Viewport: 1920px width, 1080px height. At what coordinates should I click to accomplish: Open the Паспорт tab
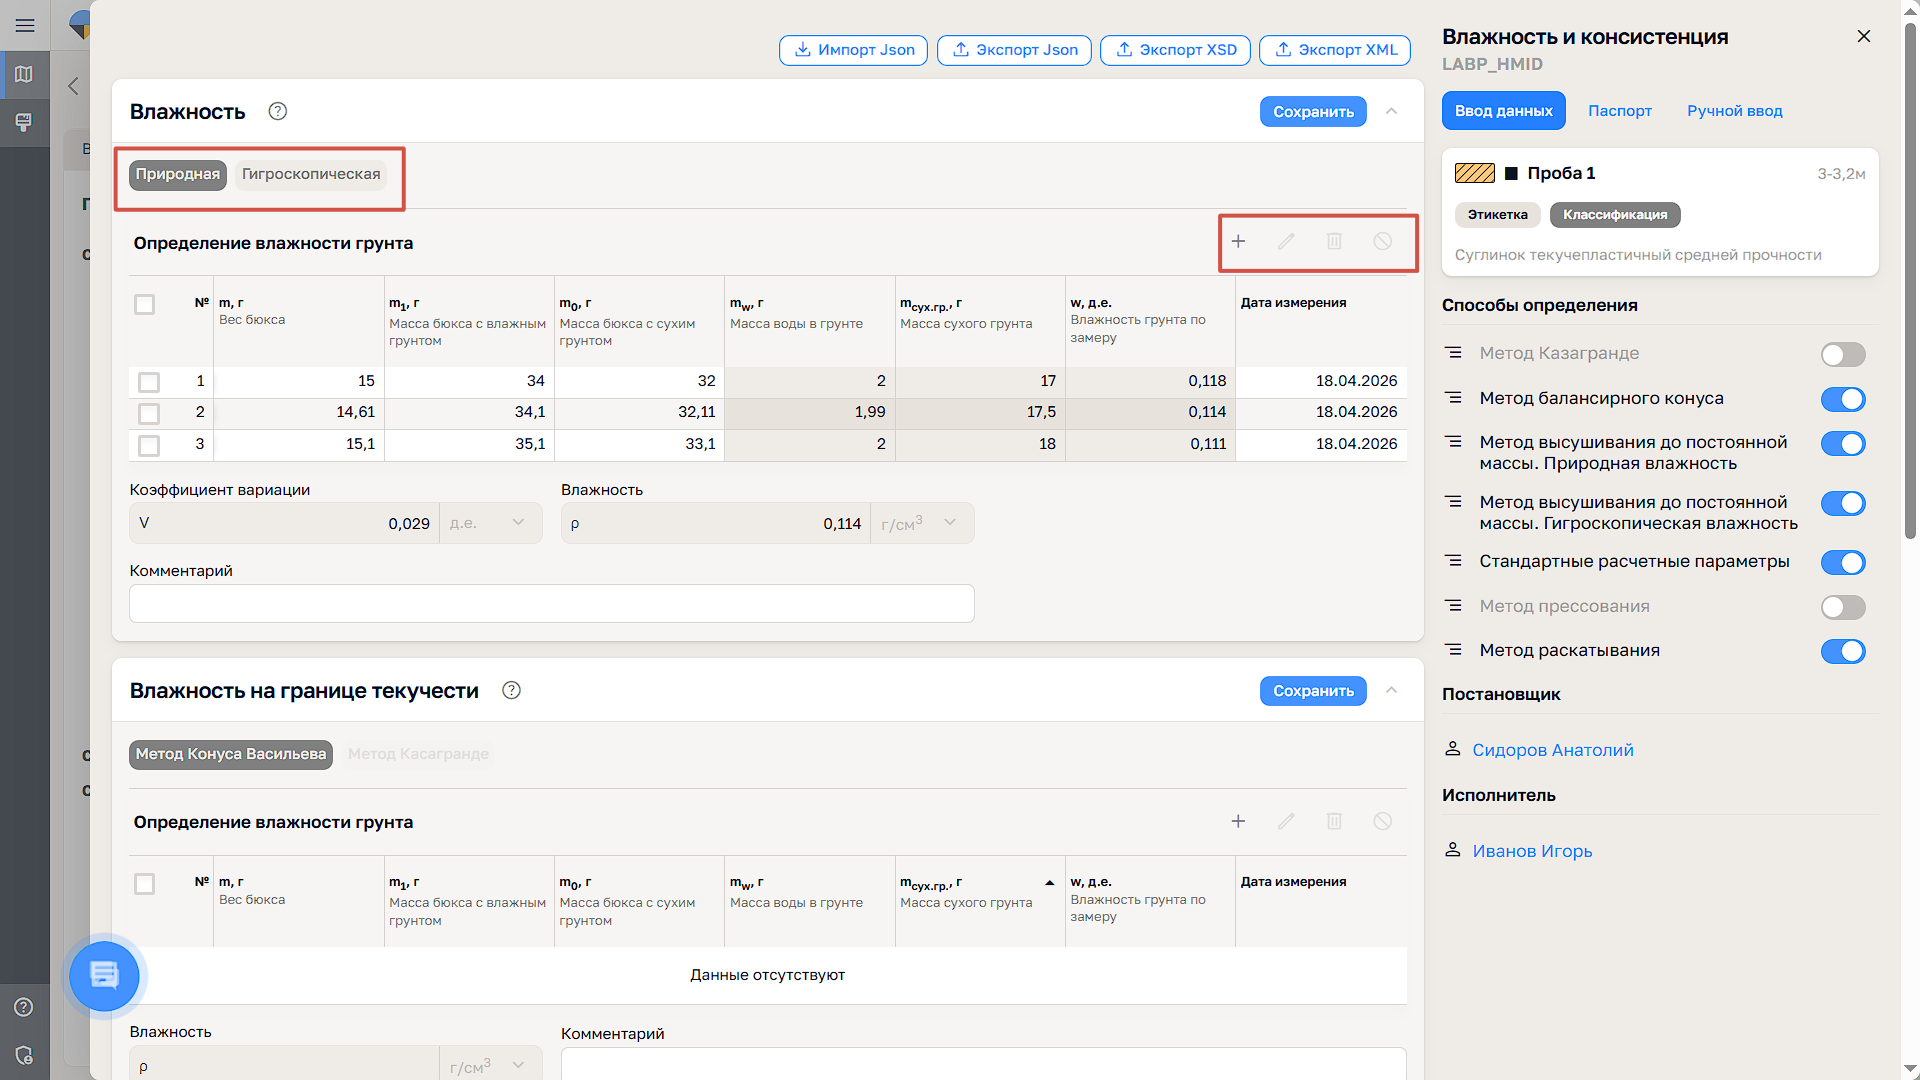point(1619,111)
